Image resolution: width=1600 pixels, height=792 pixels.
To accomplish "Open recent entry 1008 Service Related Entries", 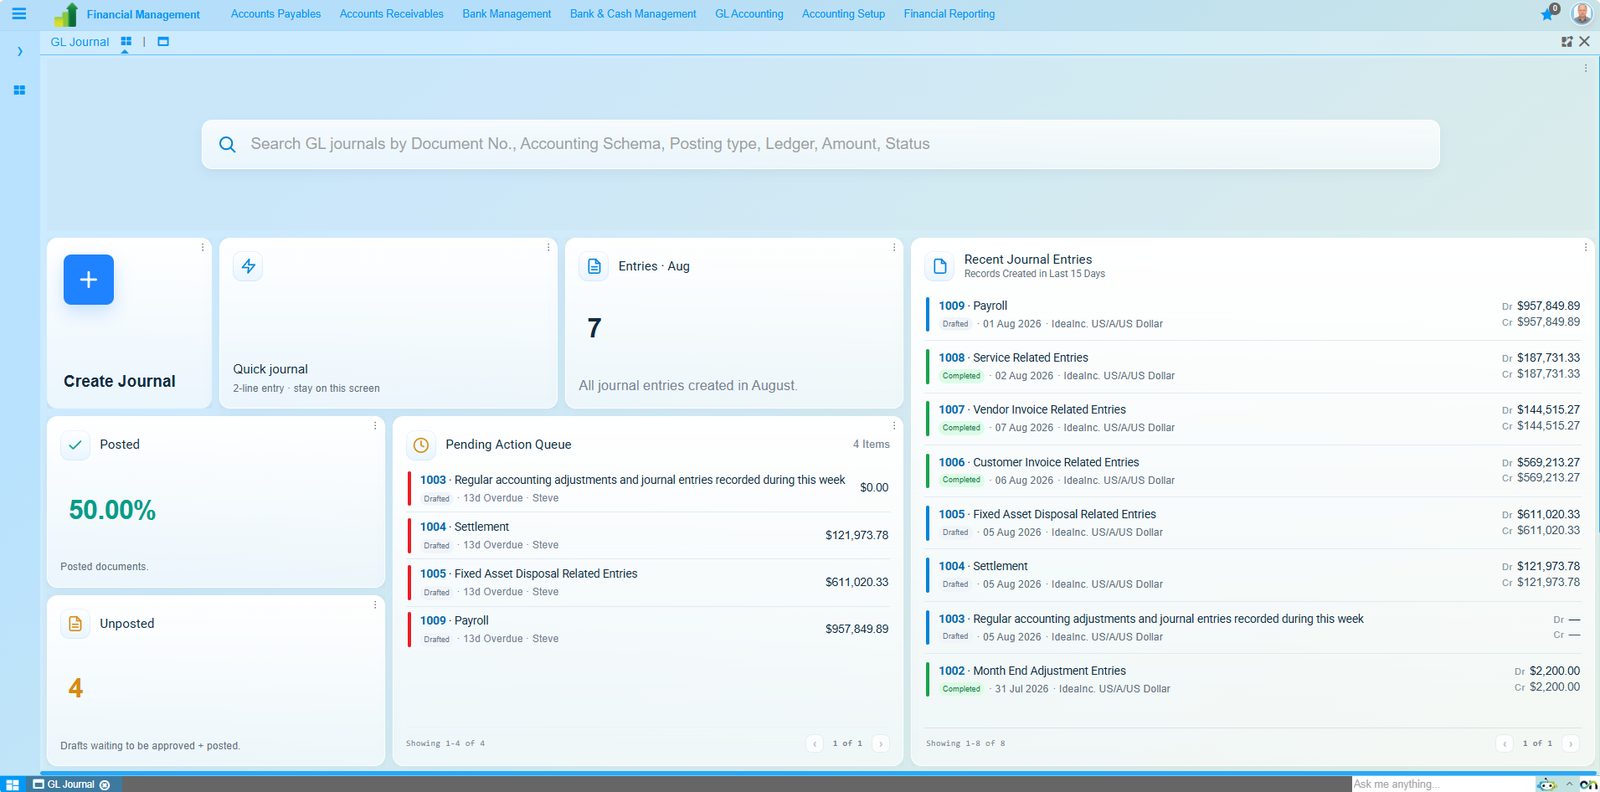I will click(1254, 366).
